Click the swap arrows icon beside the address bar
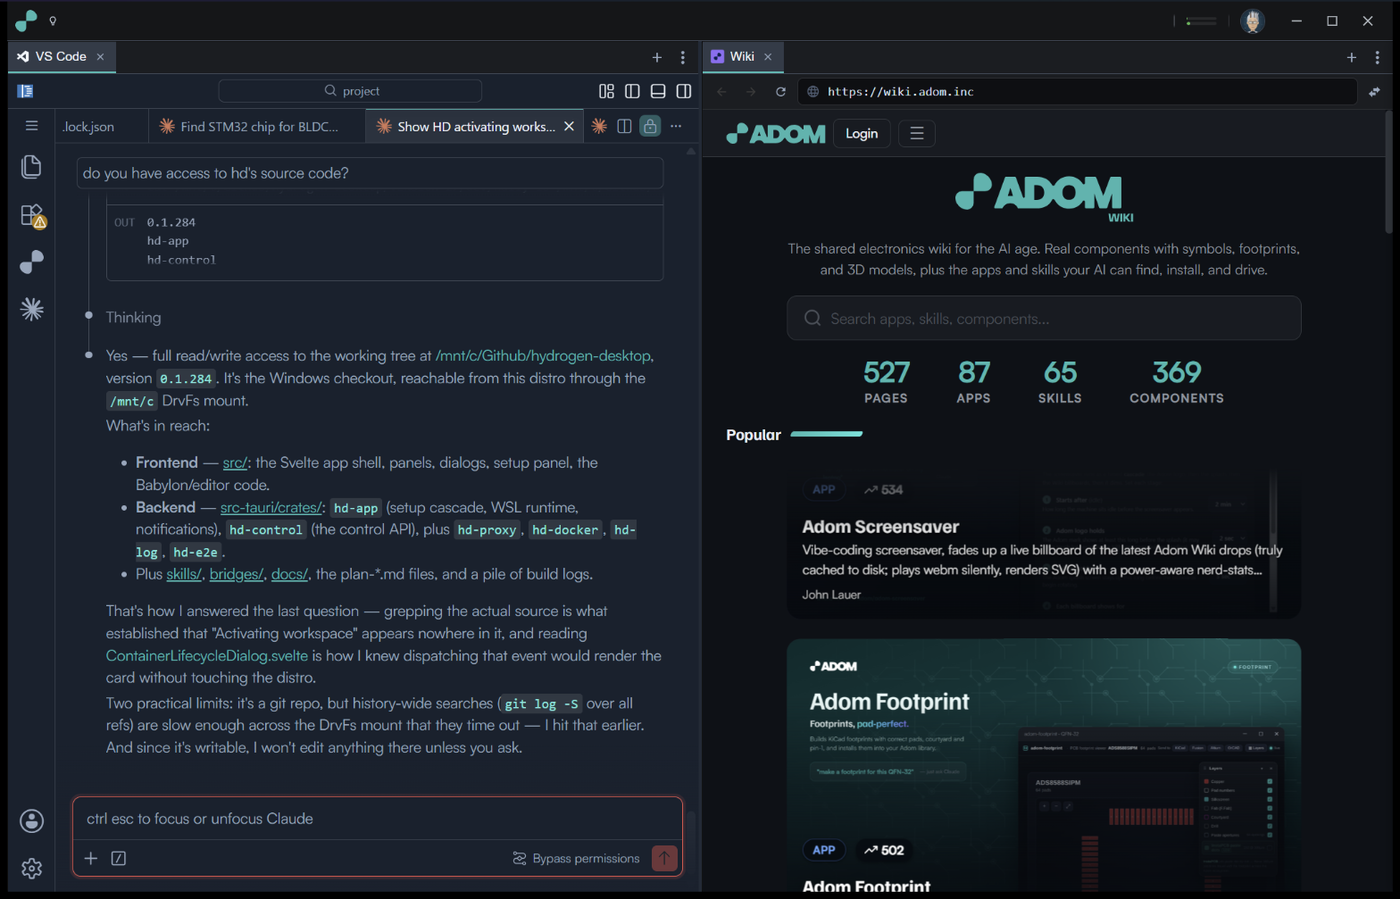The image size is (1400, 899). [x=1375, y=91]
